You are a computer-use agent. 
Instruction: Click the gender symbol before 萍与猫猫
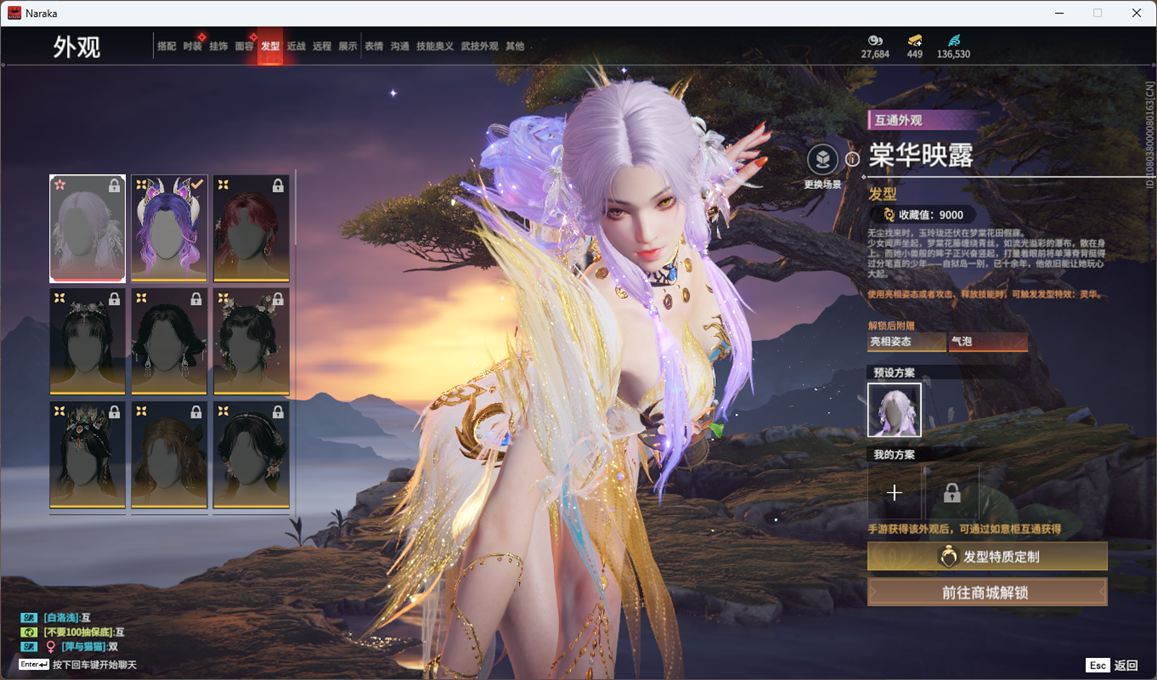(x=50, y=647)
